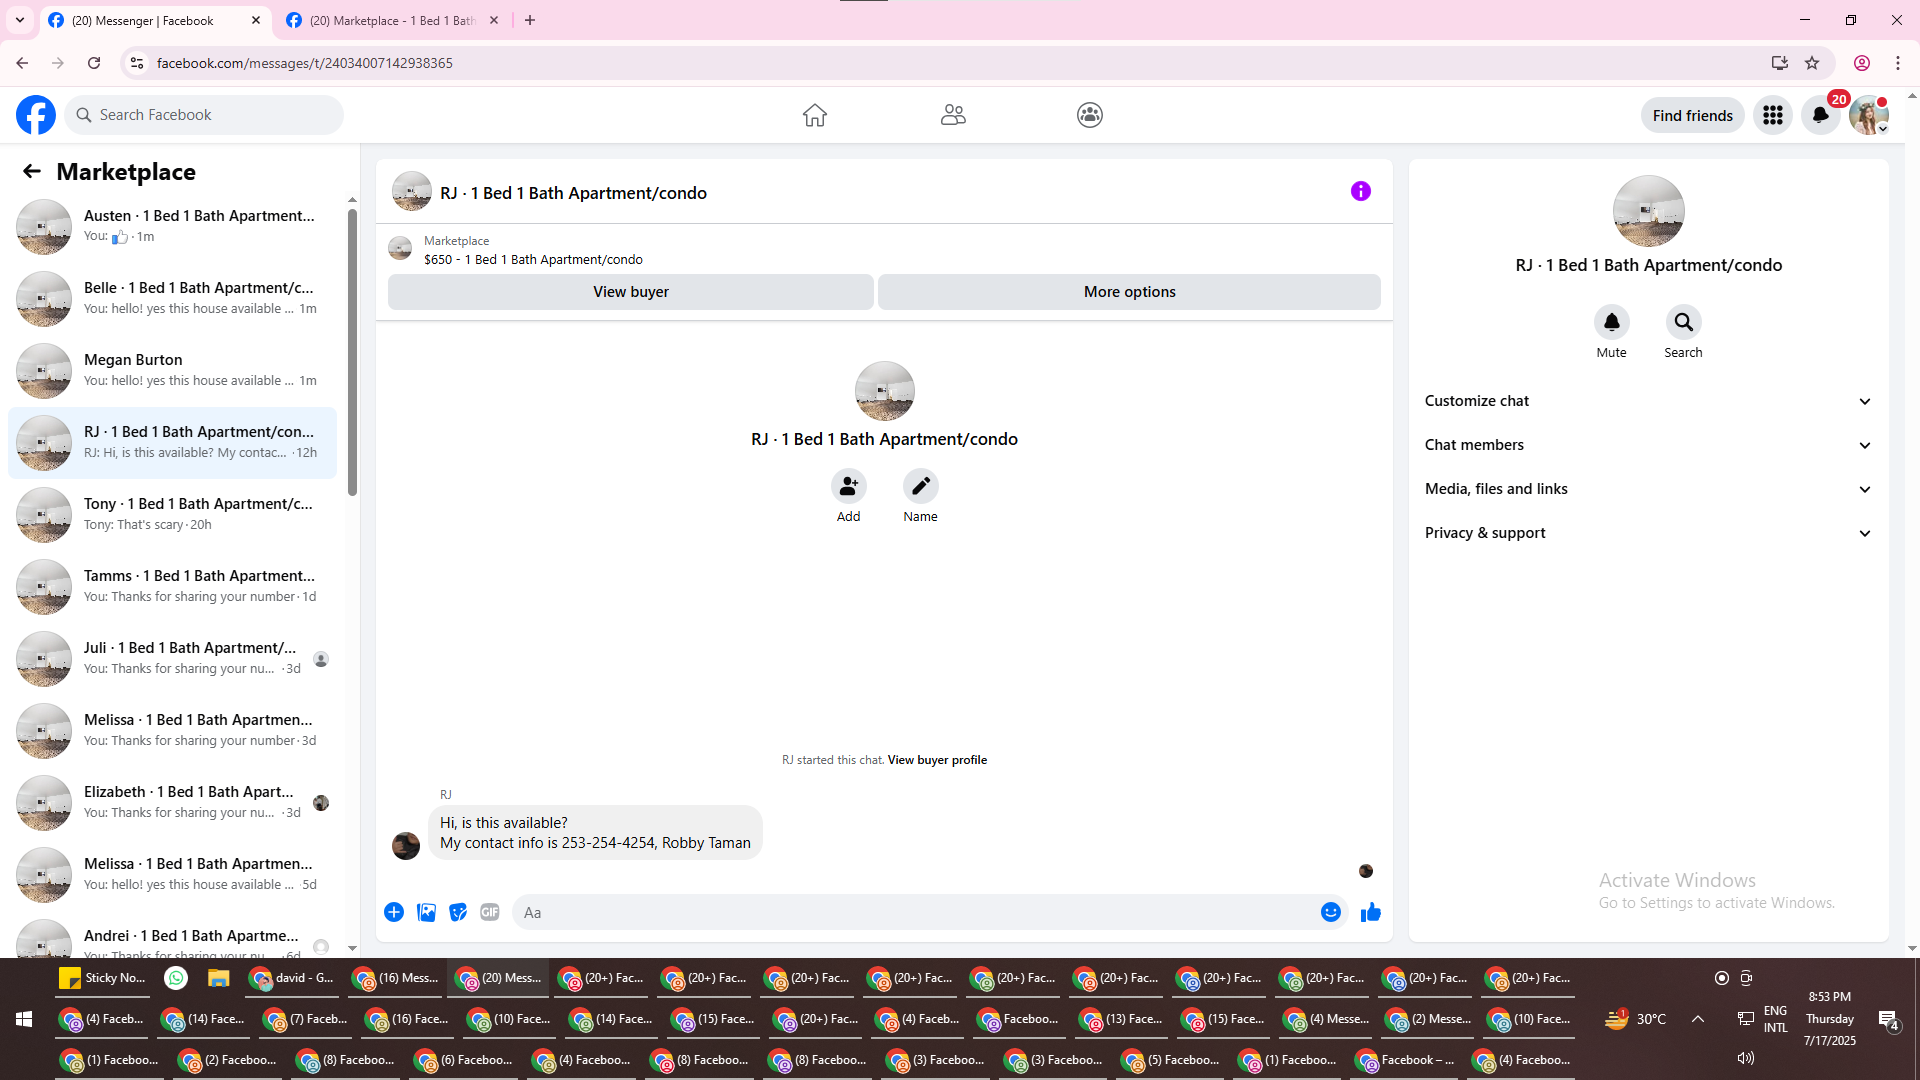1920x1080 pixels.
Task: Open the Groups icon in top navigation
Action: (1090, 115)
